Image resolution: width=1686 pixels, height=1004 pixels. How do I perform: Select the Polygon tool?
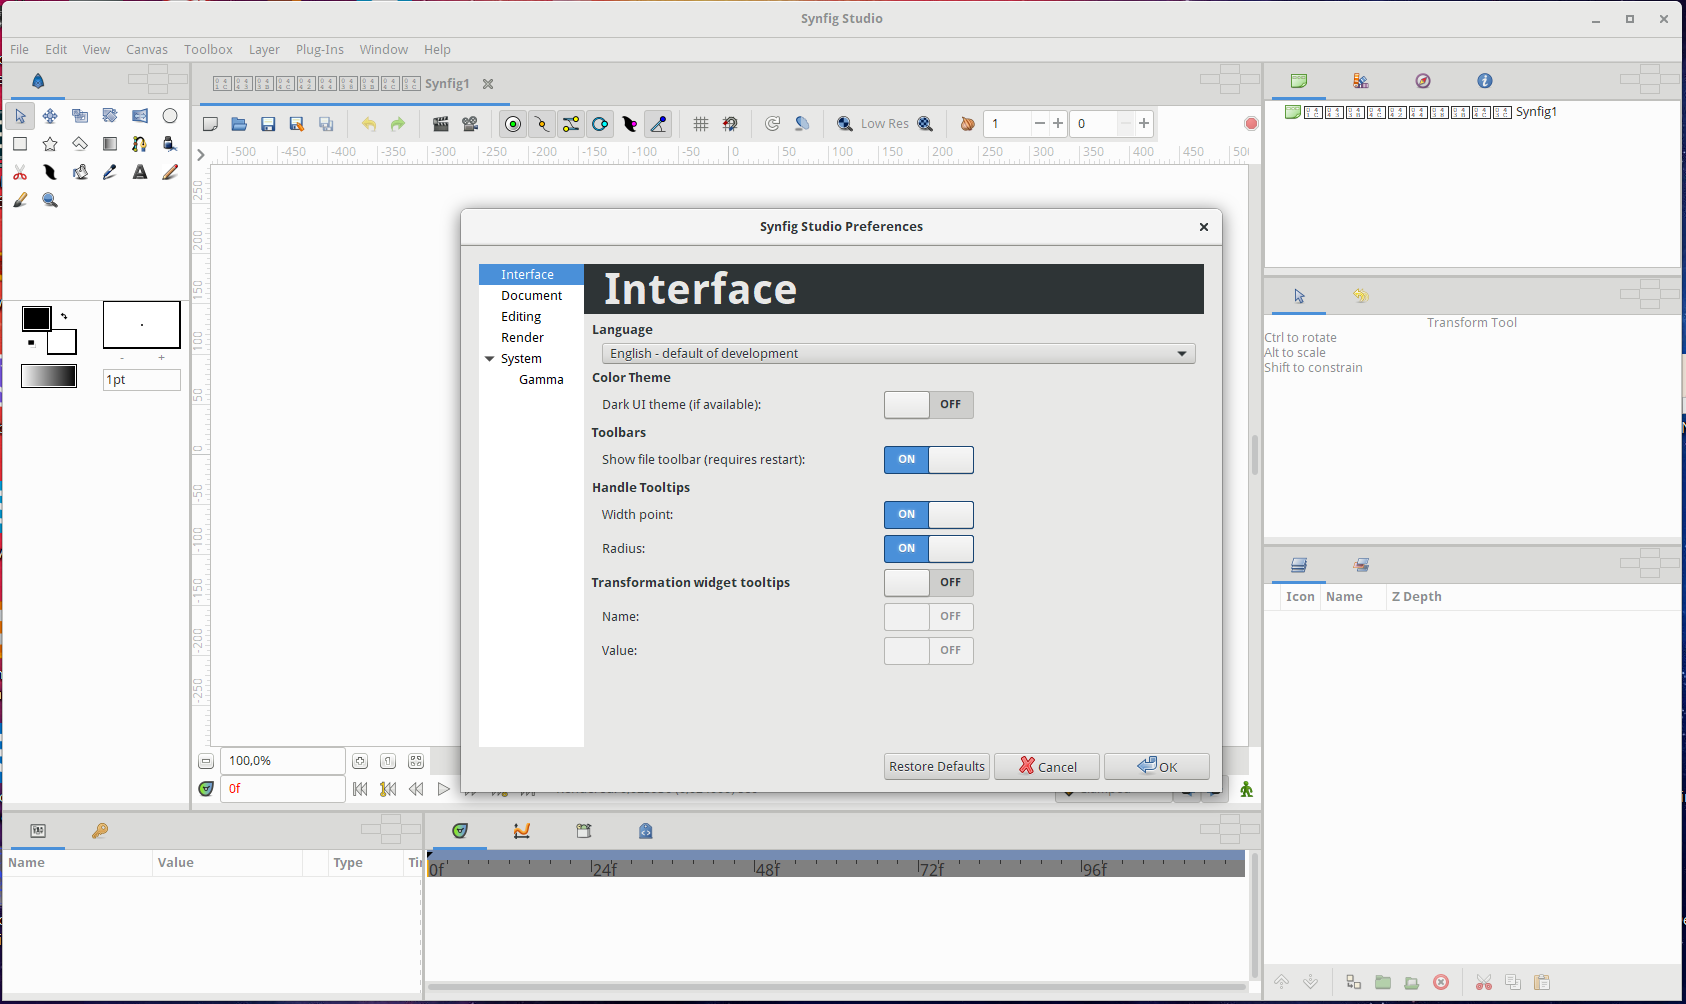[80, 144]
